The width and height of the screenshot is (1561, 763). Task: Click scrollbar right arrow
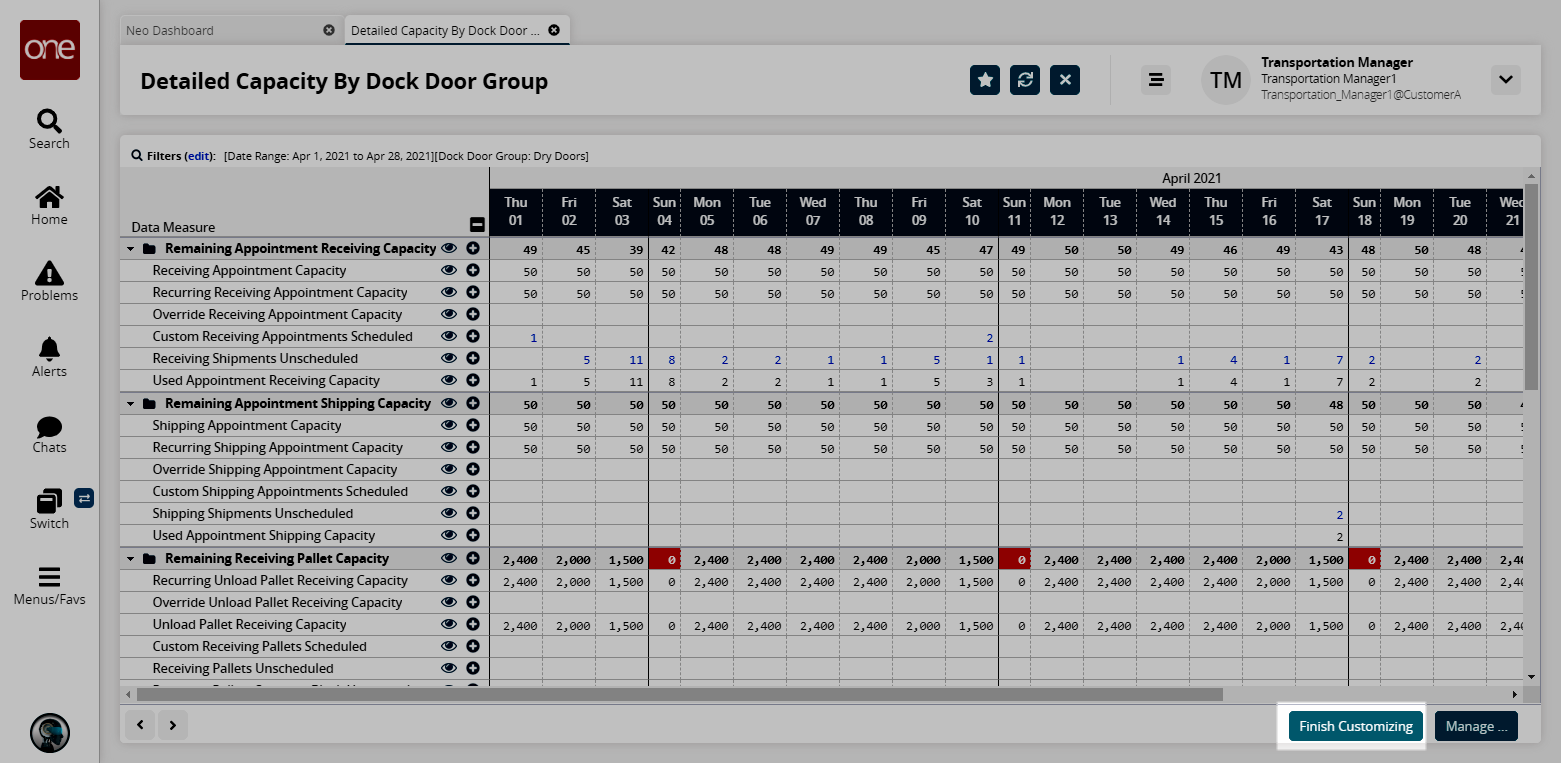1515,694
